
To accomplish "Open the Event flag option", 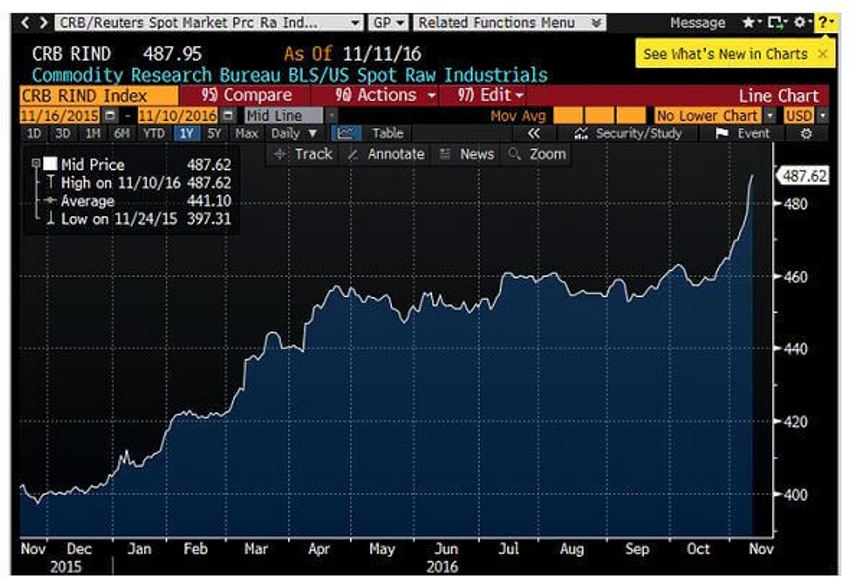I will (742, 133).
